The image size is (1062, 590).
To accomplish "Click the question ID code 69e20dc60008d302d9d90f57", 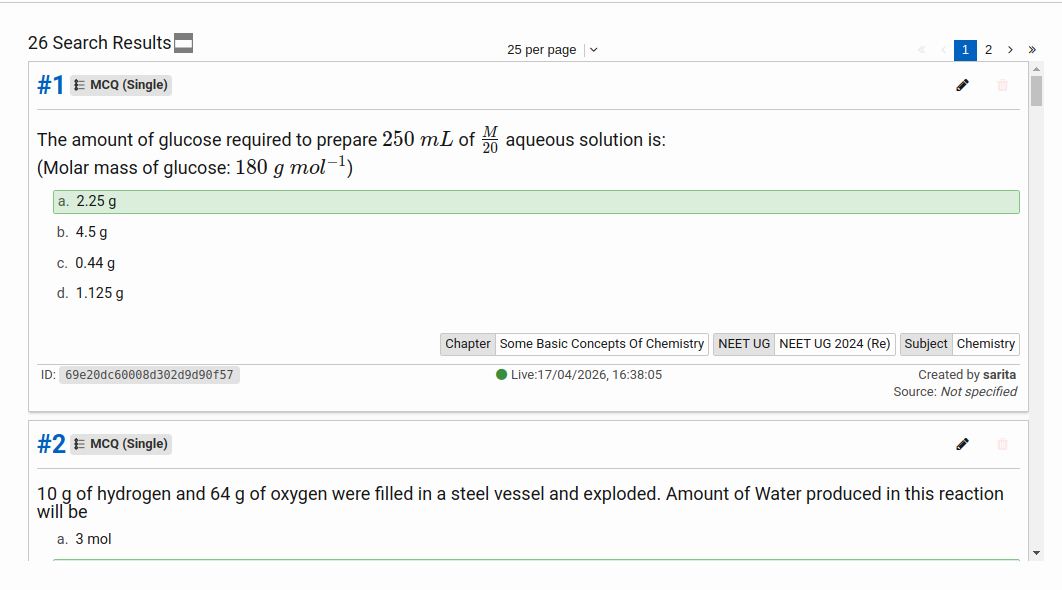I will [149, 375].
